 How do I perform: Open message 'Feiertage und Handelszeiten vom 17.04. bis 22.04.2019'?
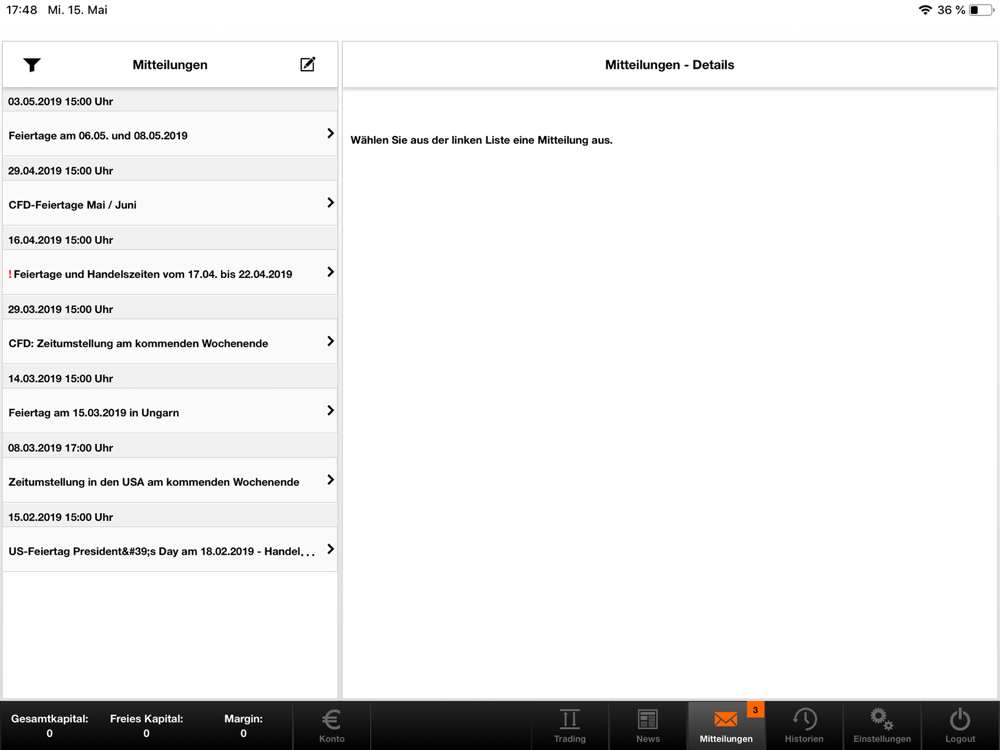pyautogui.click(x=170, y=273)
